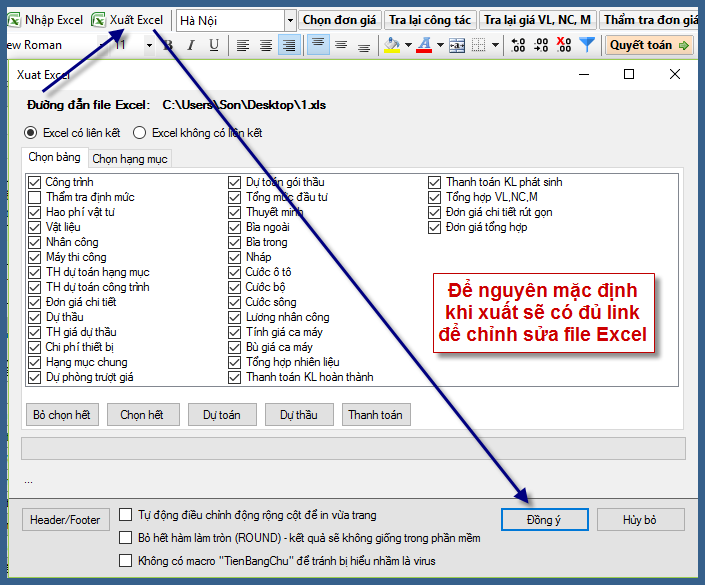Click the Xuất Excel toolbar button
This screenshot has width=705, height=585.
coord(127,19)
